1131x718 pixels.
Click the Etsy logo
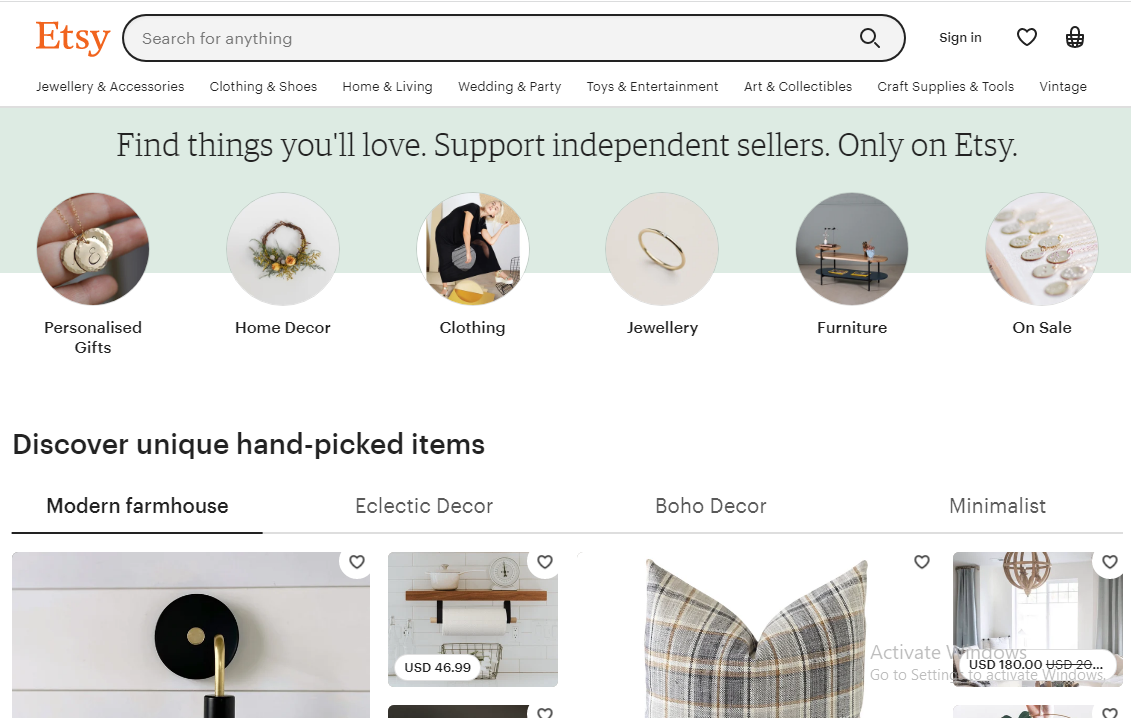tap(72, 38)
